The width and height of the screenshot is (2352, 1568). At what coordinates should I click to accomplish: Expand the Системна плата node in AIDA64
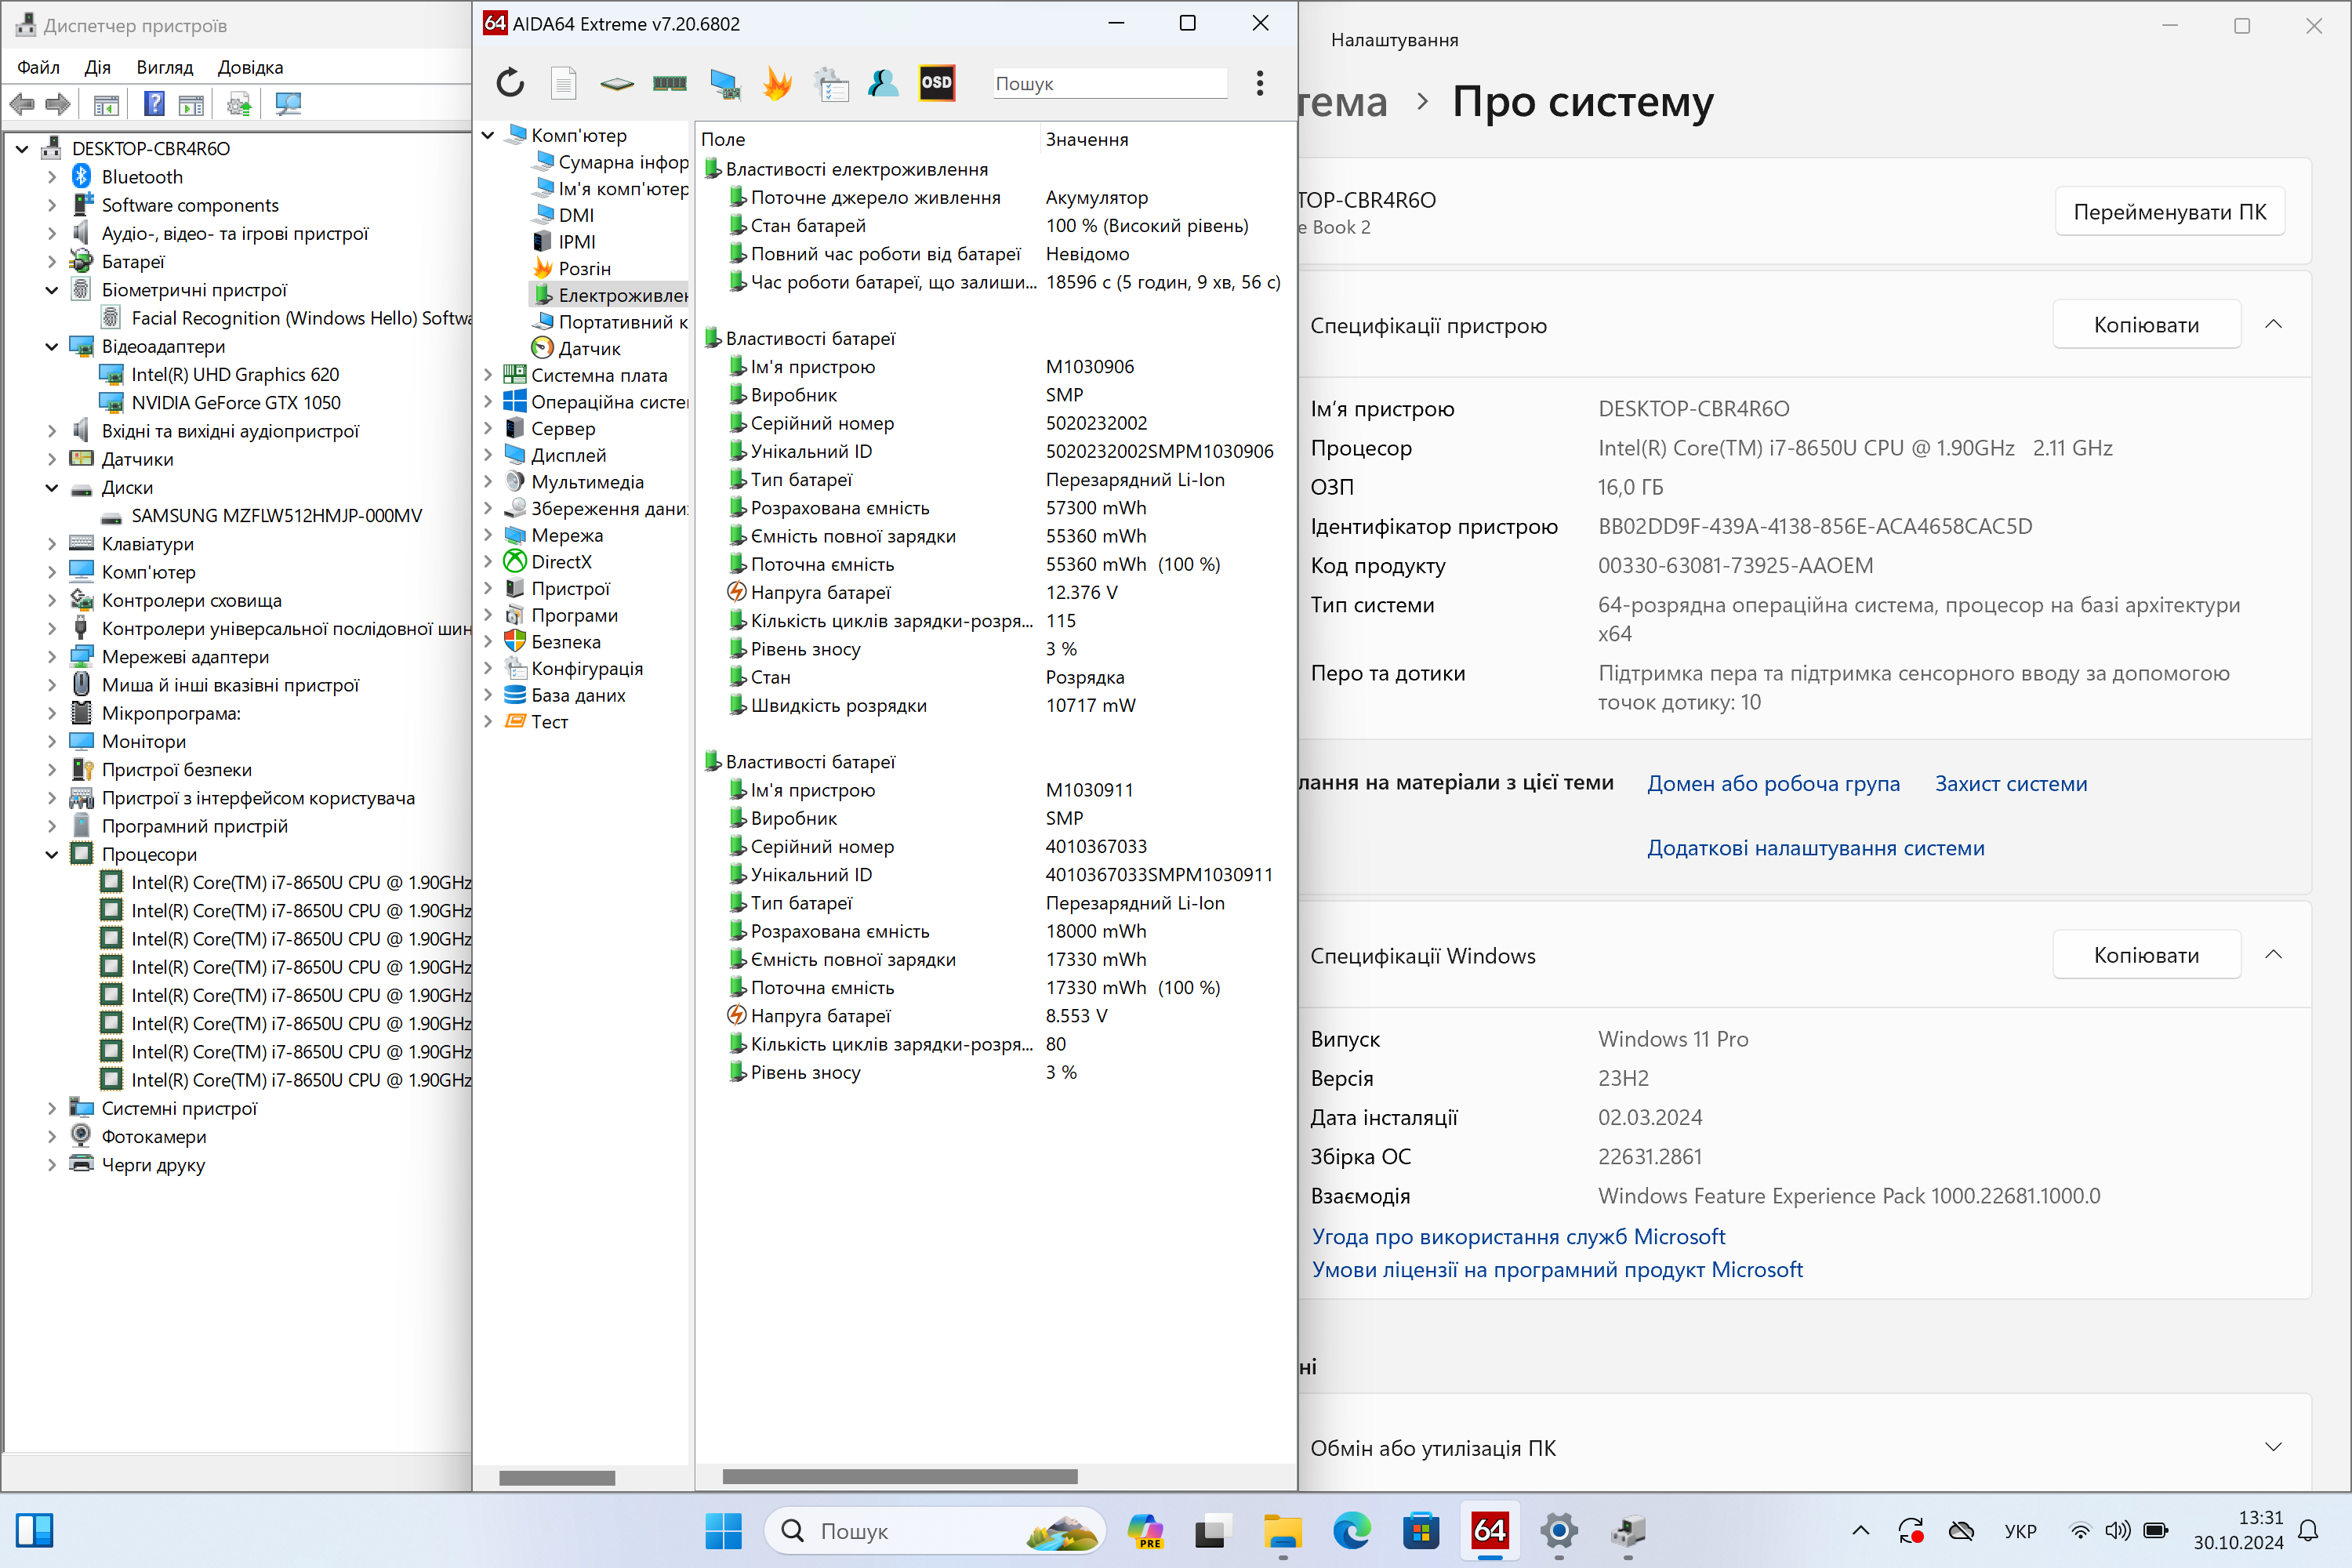[x=488, y=375]
